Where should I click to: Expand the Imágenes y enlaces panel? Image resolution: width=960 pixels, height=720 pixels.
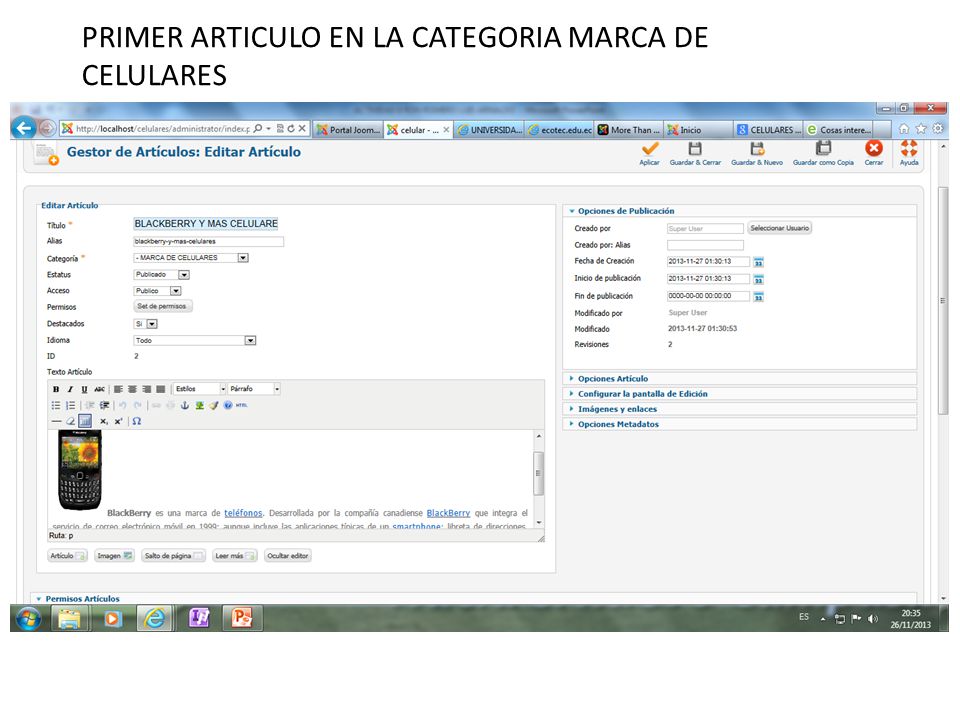click(x=617, y=409)
